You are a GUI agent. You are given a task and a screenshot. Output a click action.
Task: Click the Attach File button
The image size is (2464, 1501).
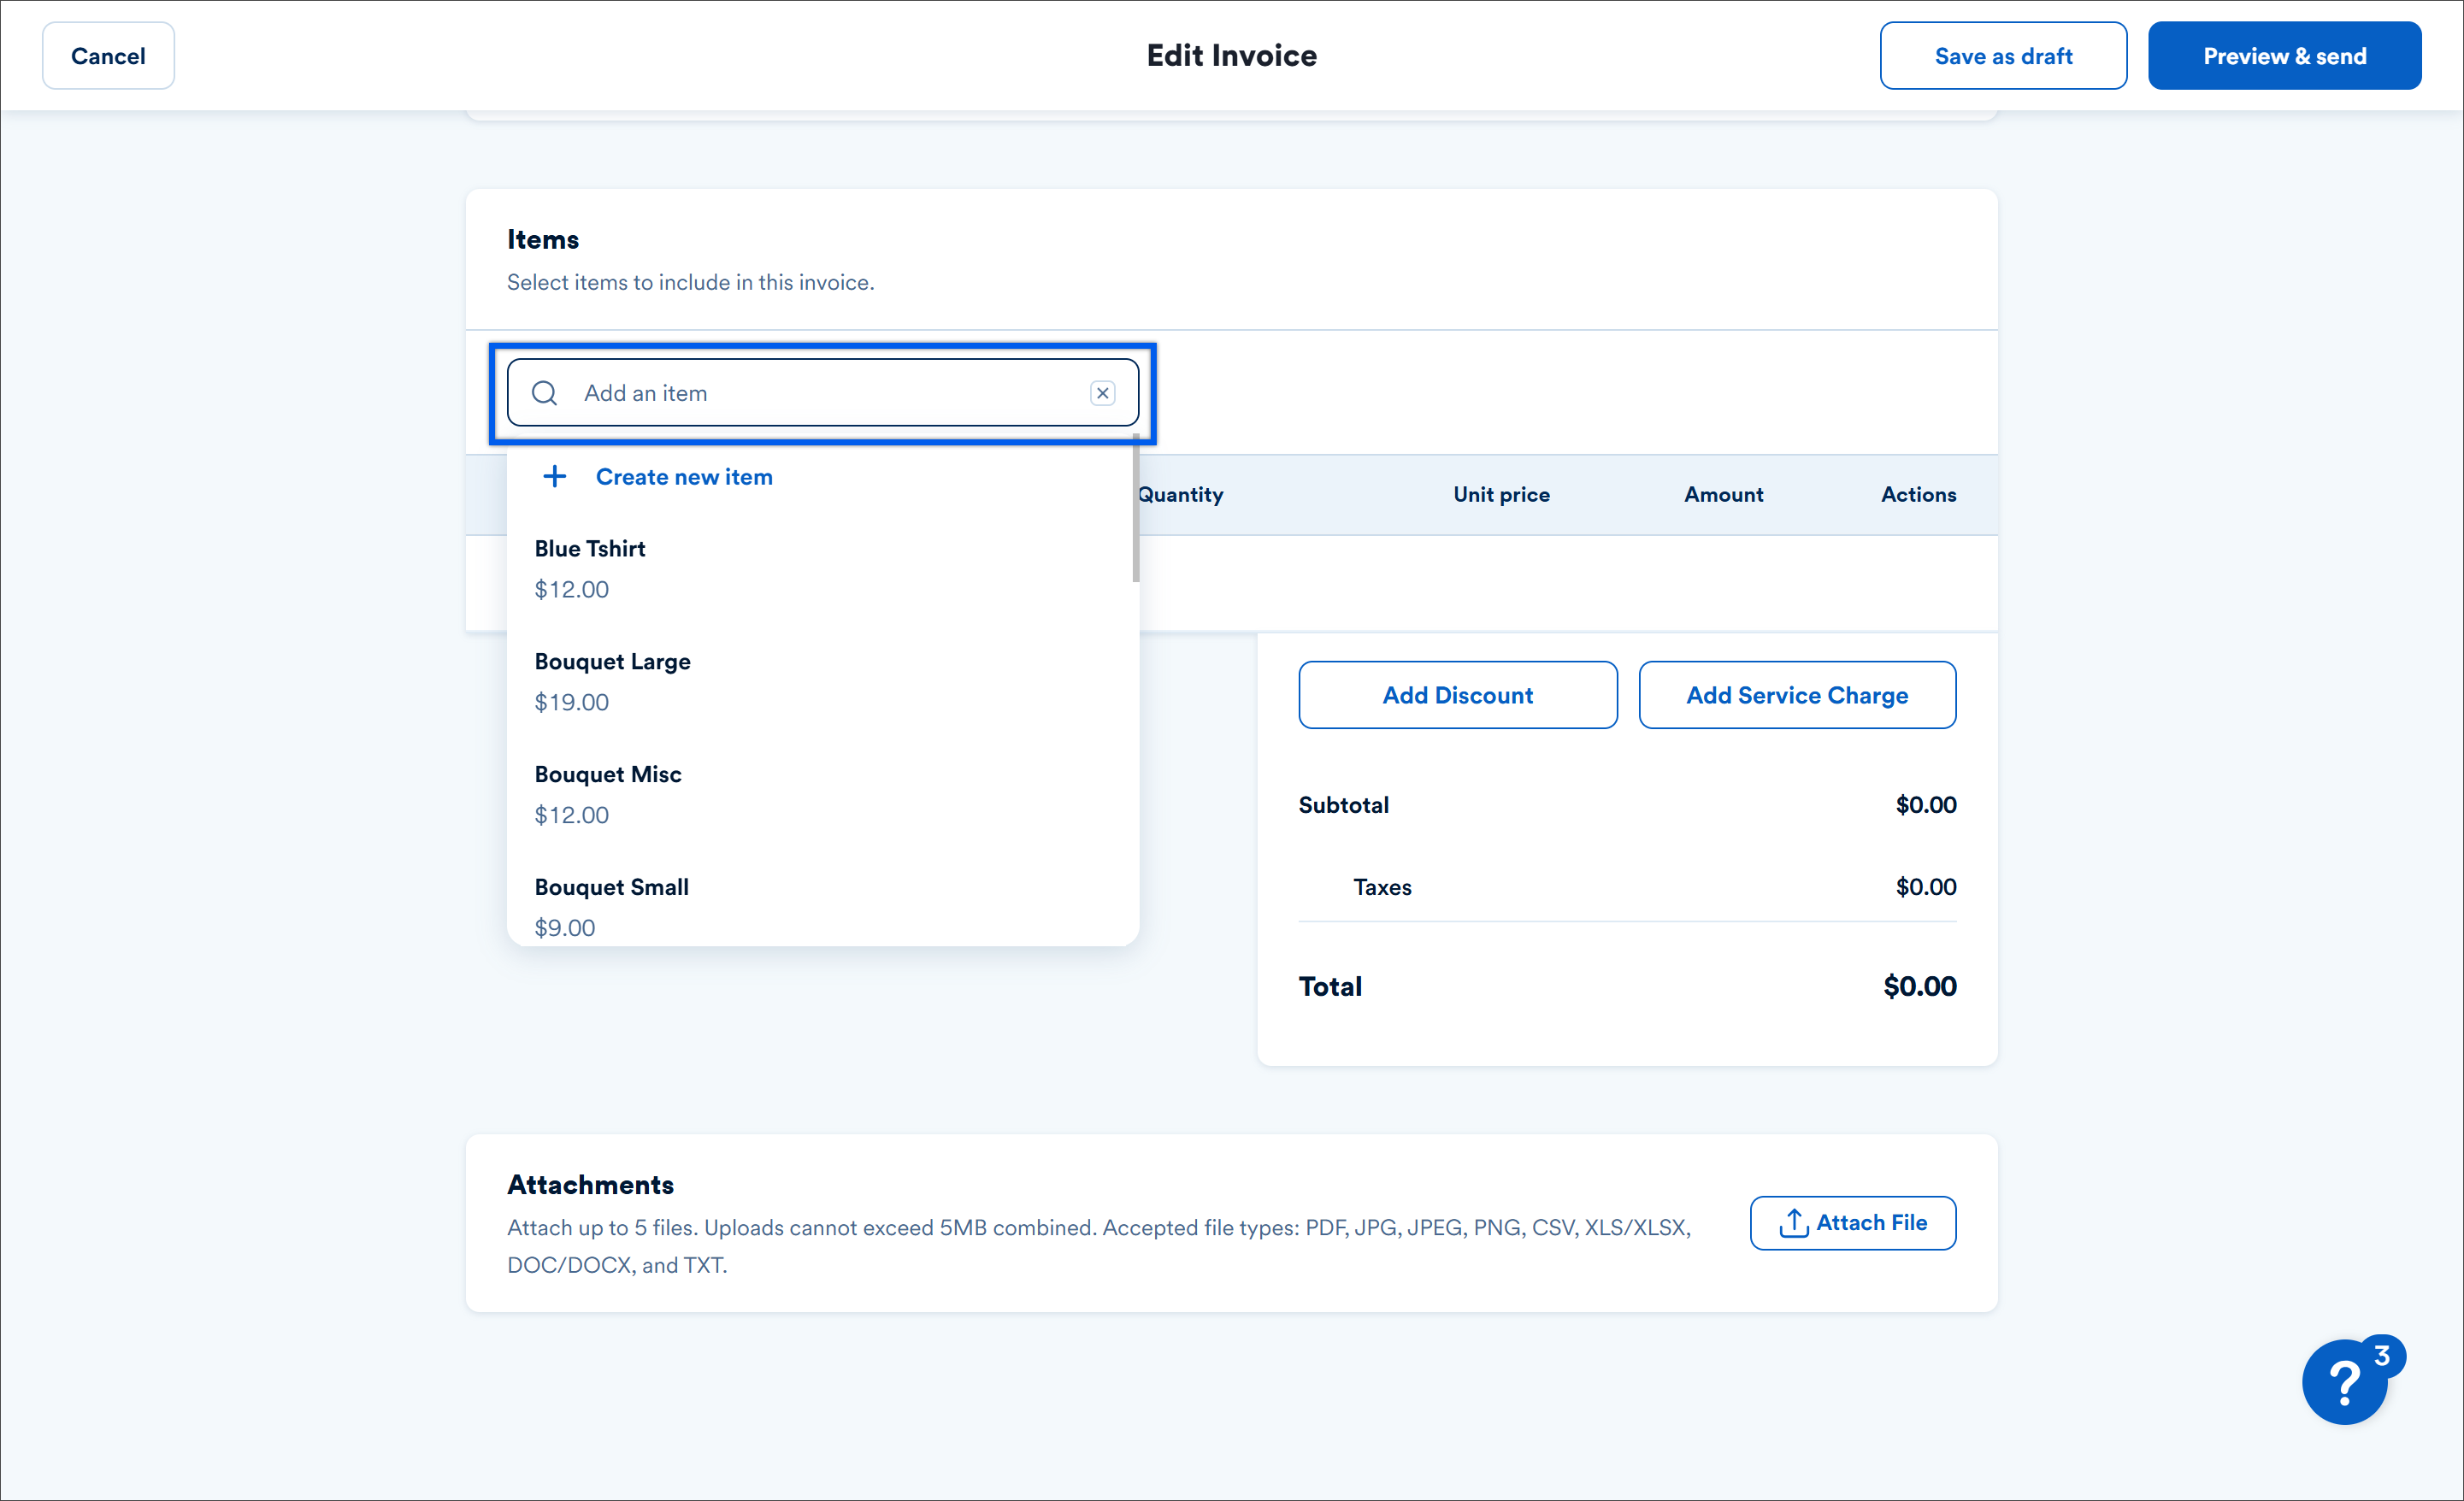point(1852,1222)
